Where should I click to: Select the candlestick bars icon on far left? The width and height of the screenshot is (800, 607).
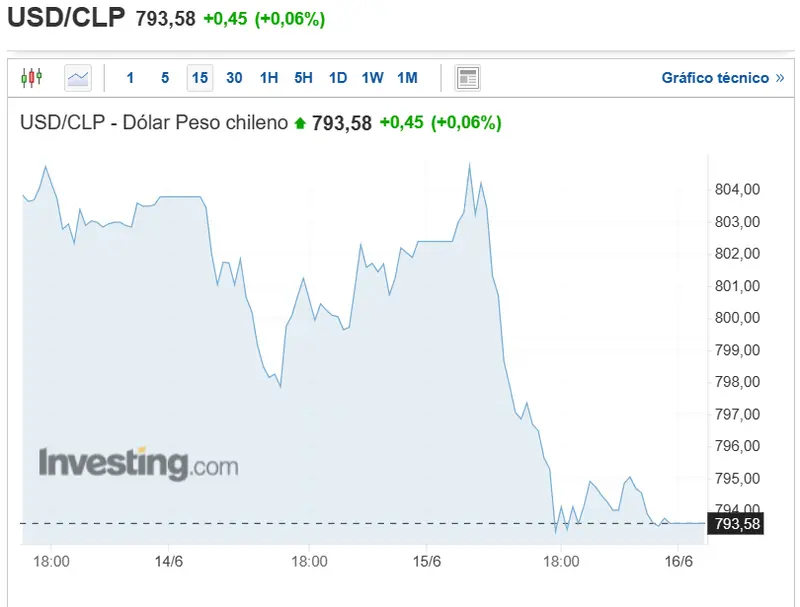(32, 77)
